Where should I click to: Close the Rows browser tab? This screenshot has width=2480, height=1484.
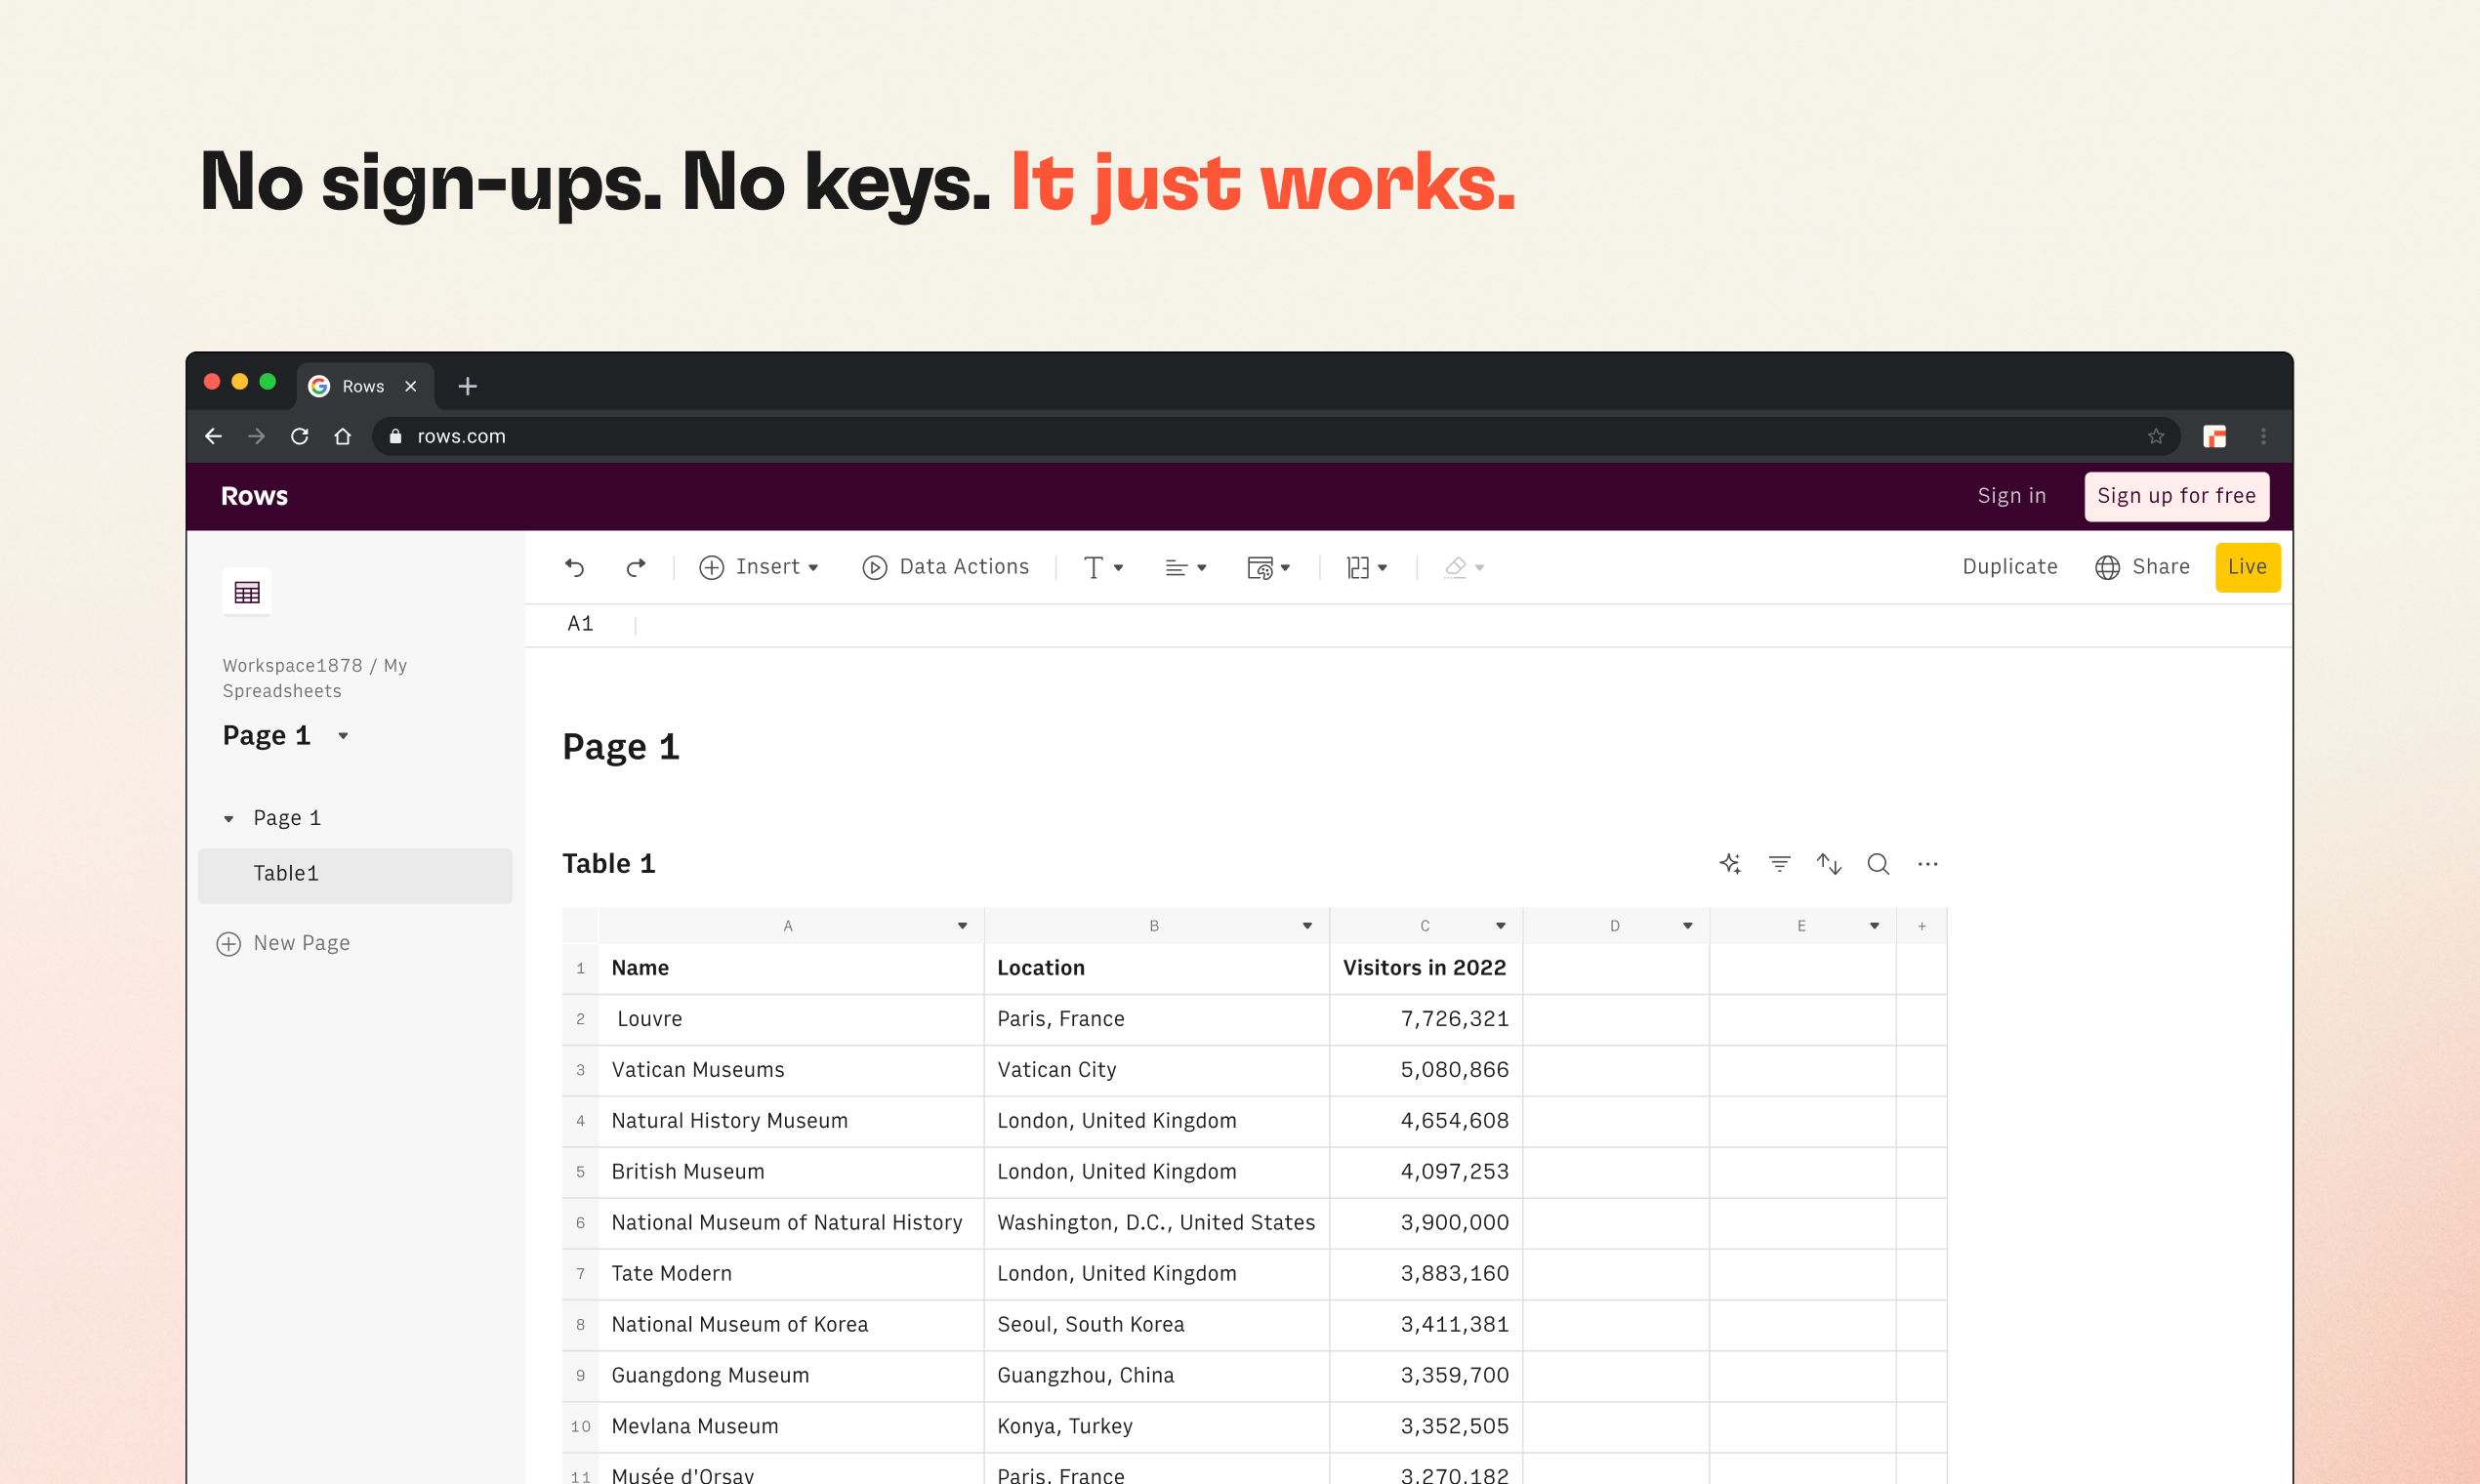coord(410,386)
